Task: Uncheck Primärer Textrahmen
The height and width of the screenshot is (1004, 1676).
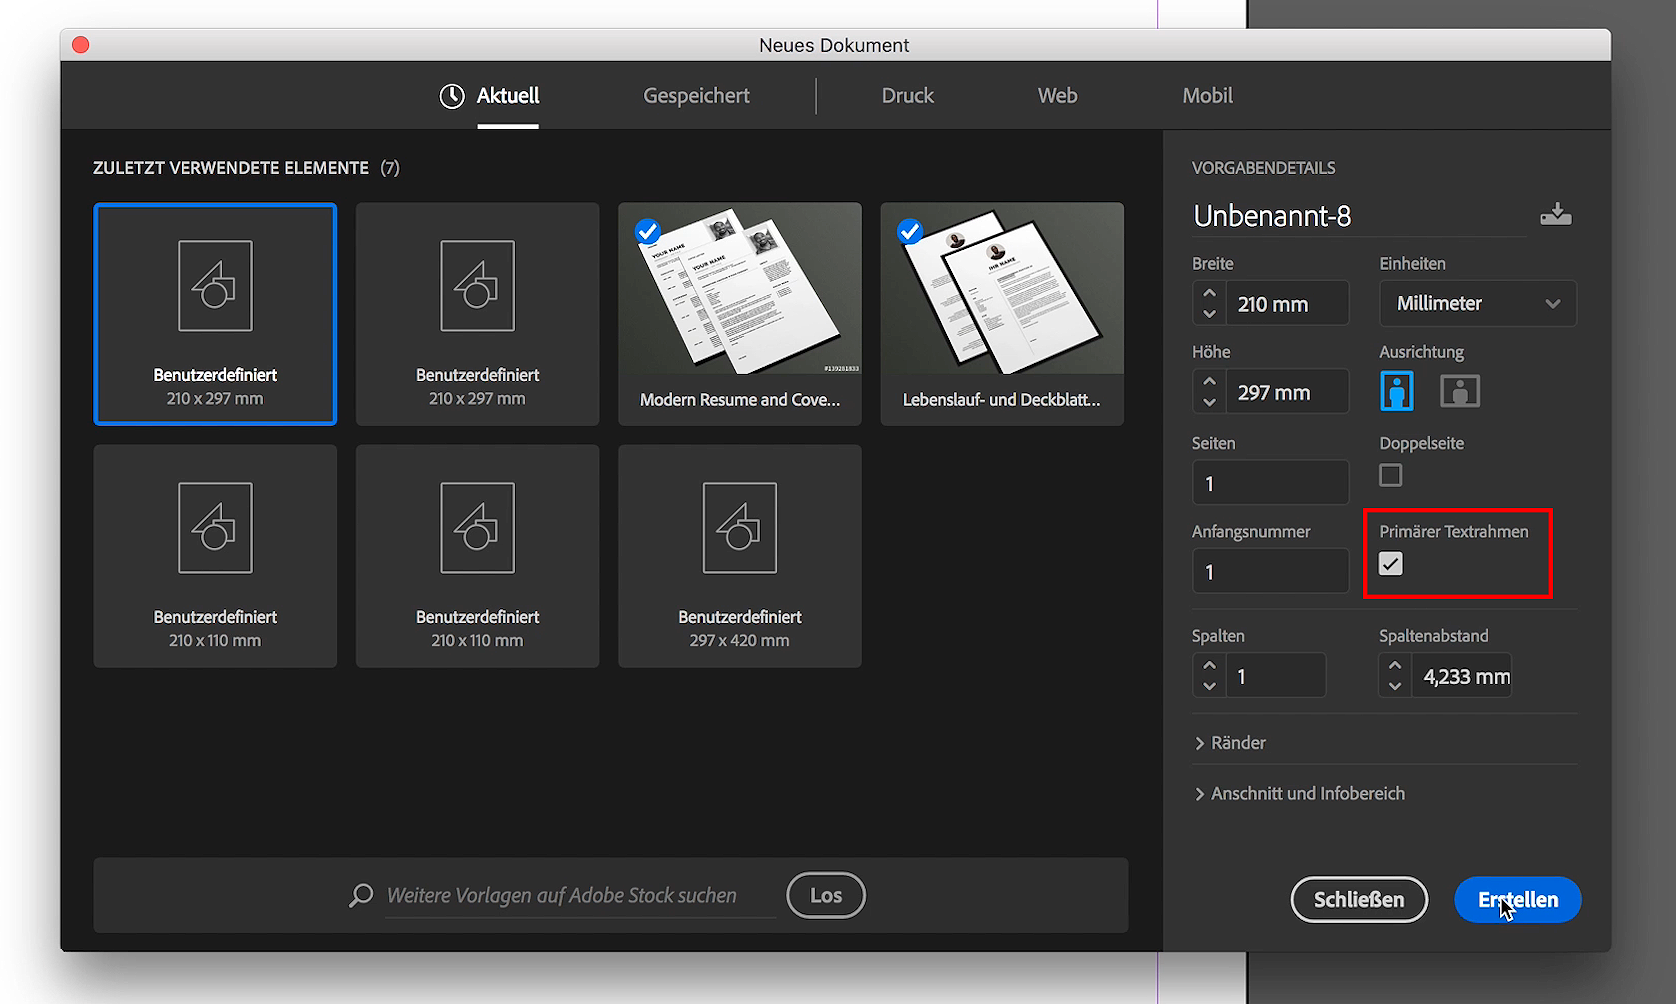Action: coord(1390,564)
